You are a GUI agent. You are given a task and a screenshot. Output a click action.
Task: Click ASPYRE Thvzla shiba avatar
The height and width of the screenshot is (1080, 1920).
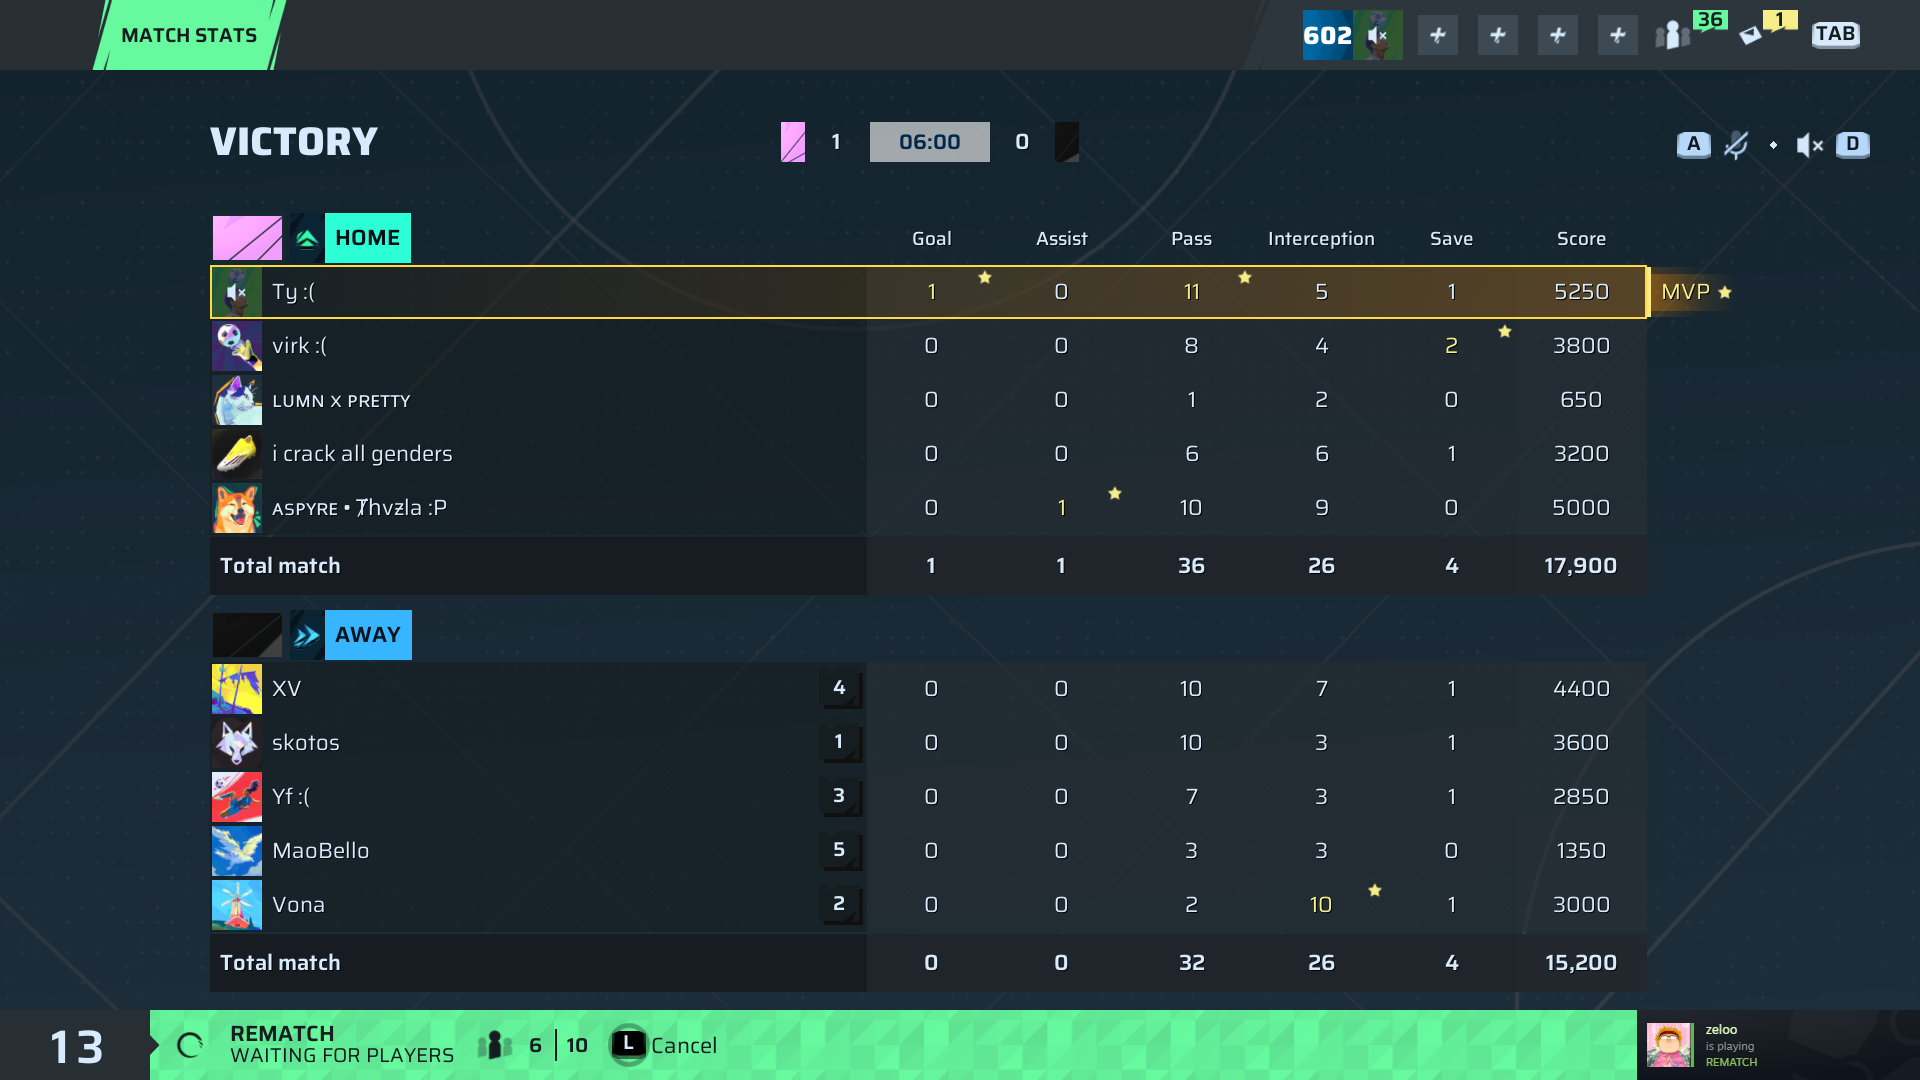pyautogui.click(x=237, y=508)
